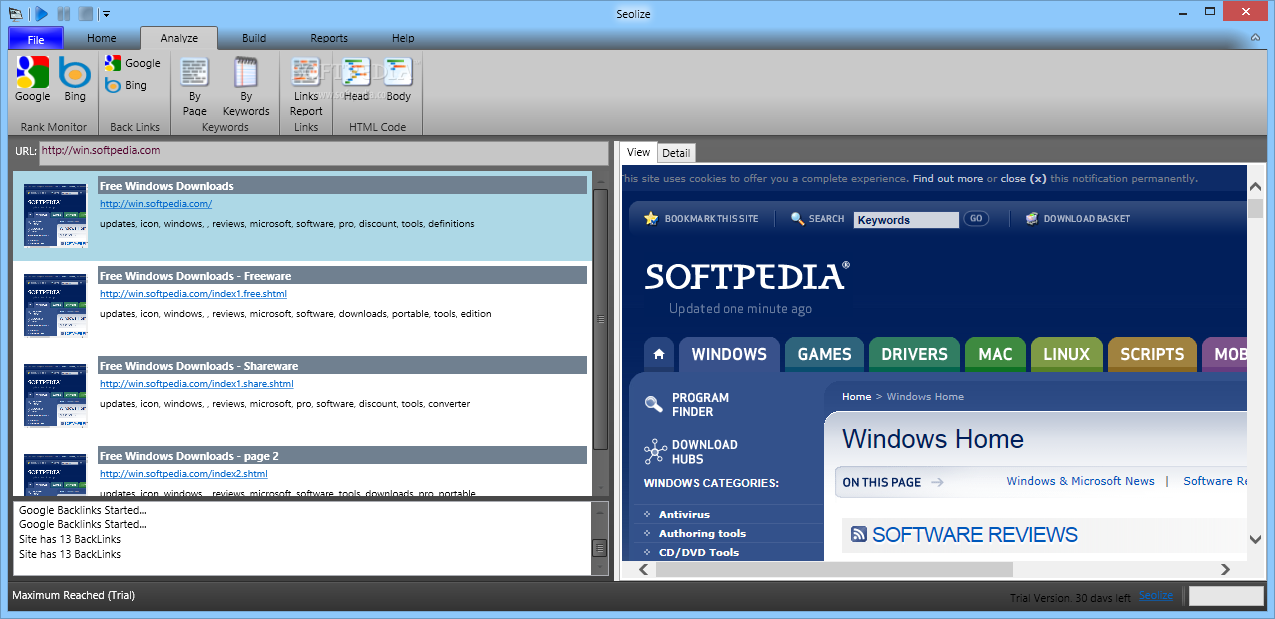Open the SCRIPTS site tab

click(x=1152, y=354)
